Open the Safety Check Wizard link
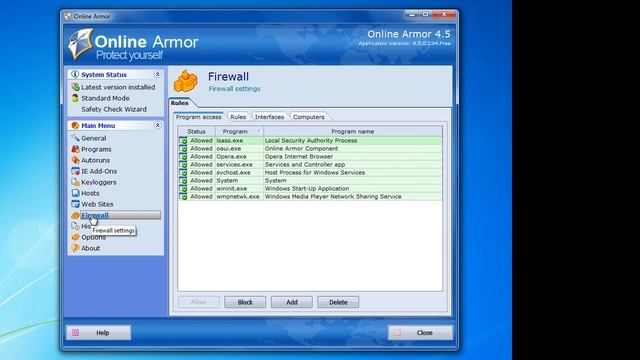The height and width of the screenshot is (360, 640). (x=114, y=109)
